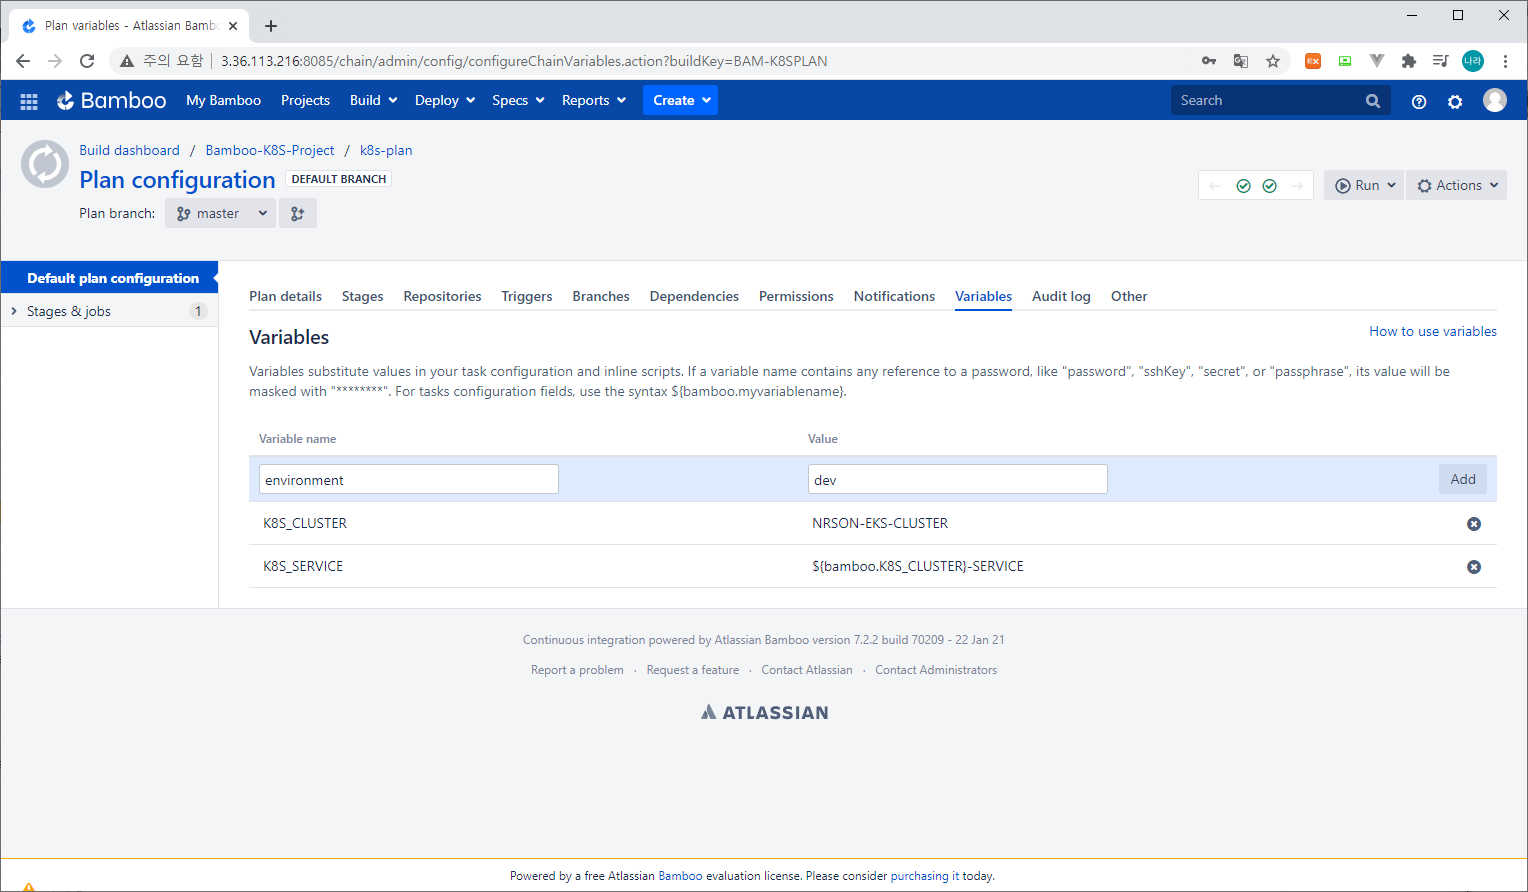Open the Create dropdown button

tap(680, 100)
